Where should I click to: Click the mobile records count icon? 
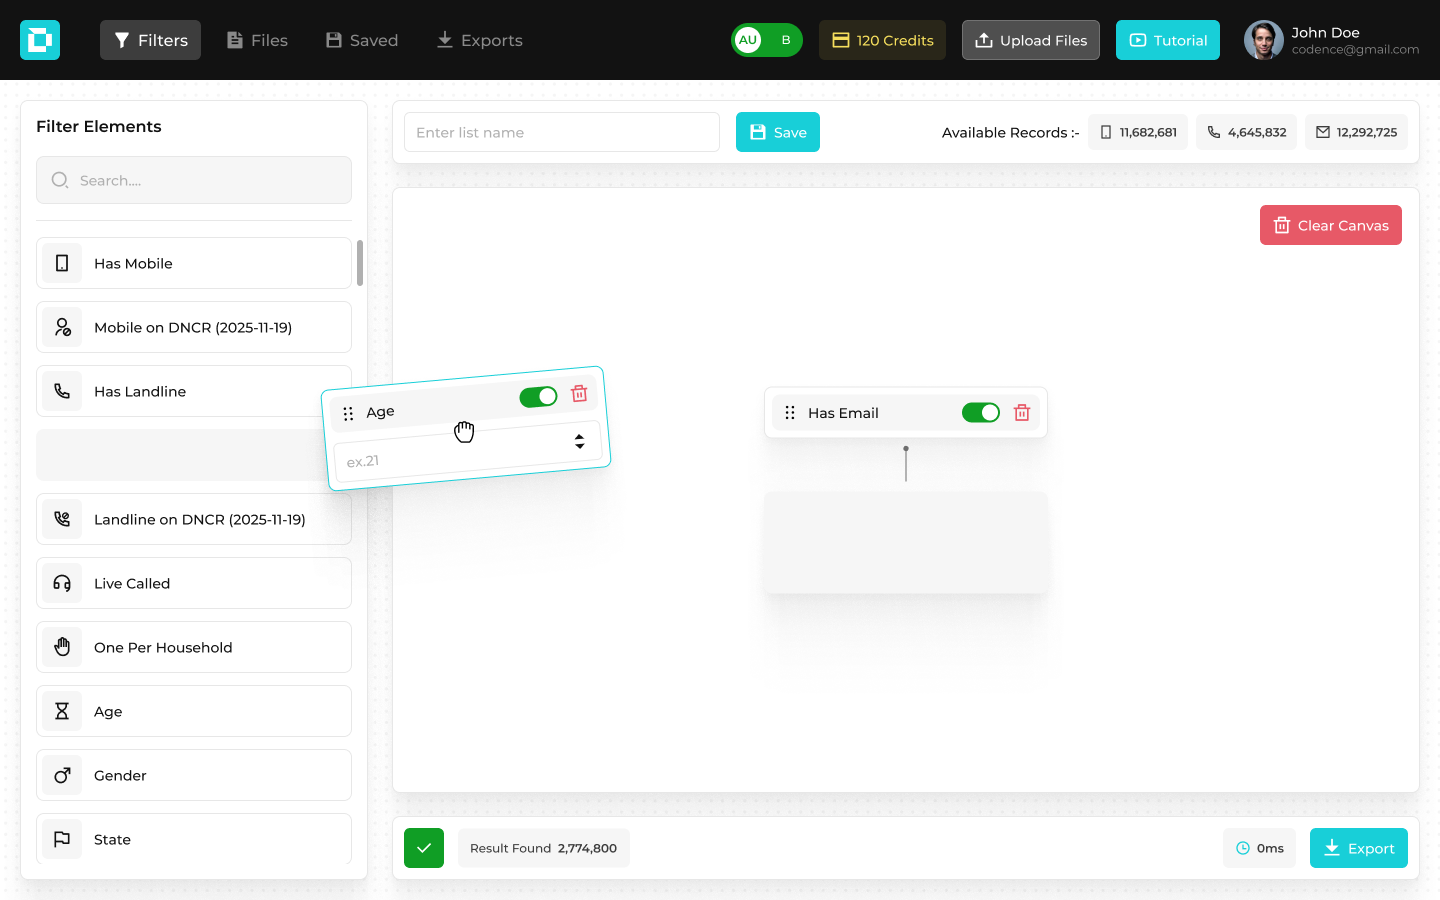[1106, 132]
